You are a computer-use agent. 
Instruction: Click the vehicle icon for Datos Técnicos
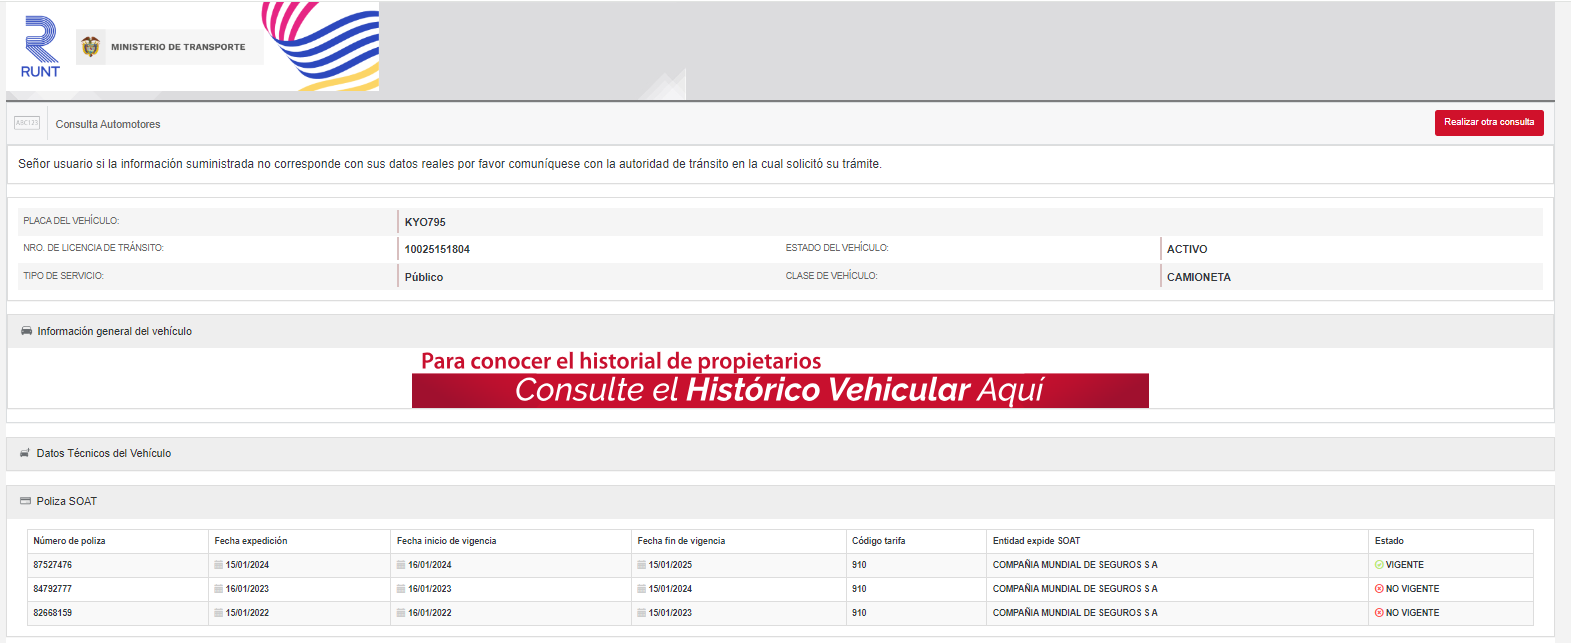tap(25, 453)
